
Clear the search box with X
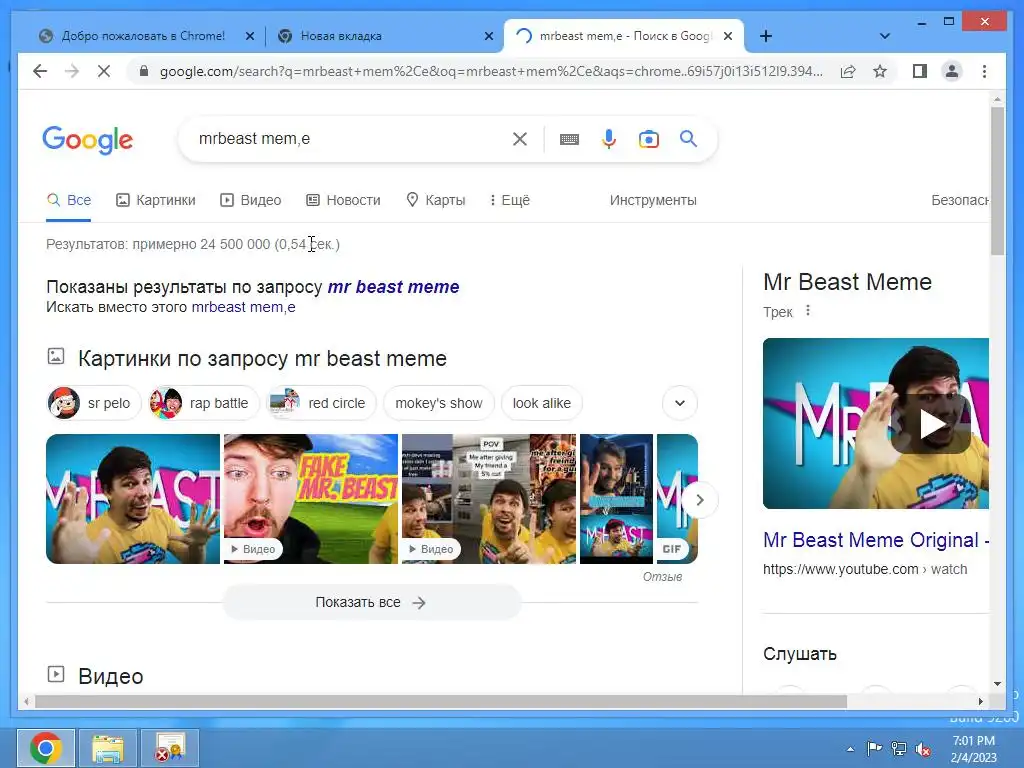click(520, 138)
